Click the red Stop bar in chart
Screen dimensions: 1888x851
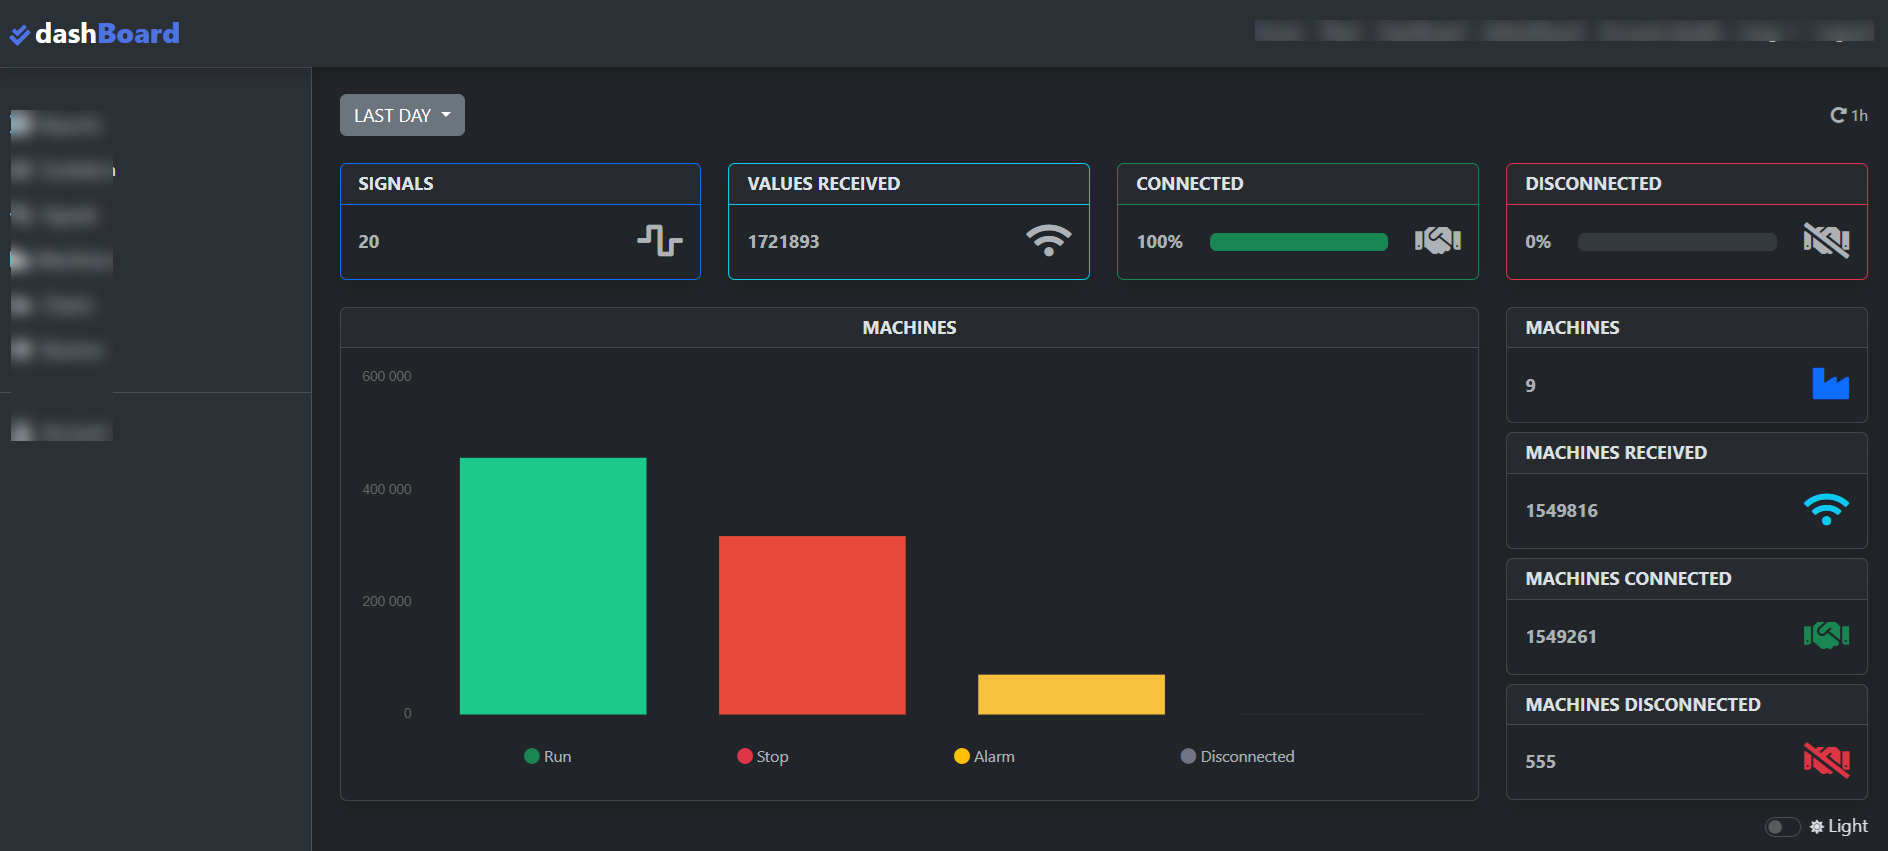pyautogui.click(x=812, y=625)
